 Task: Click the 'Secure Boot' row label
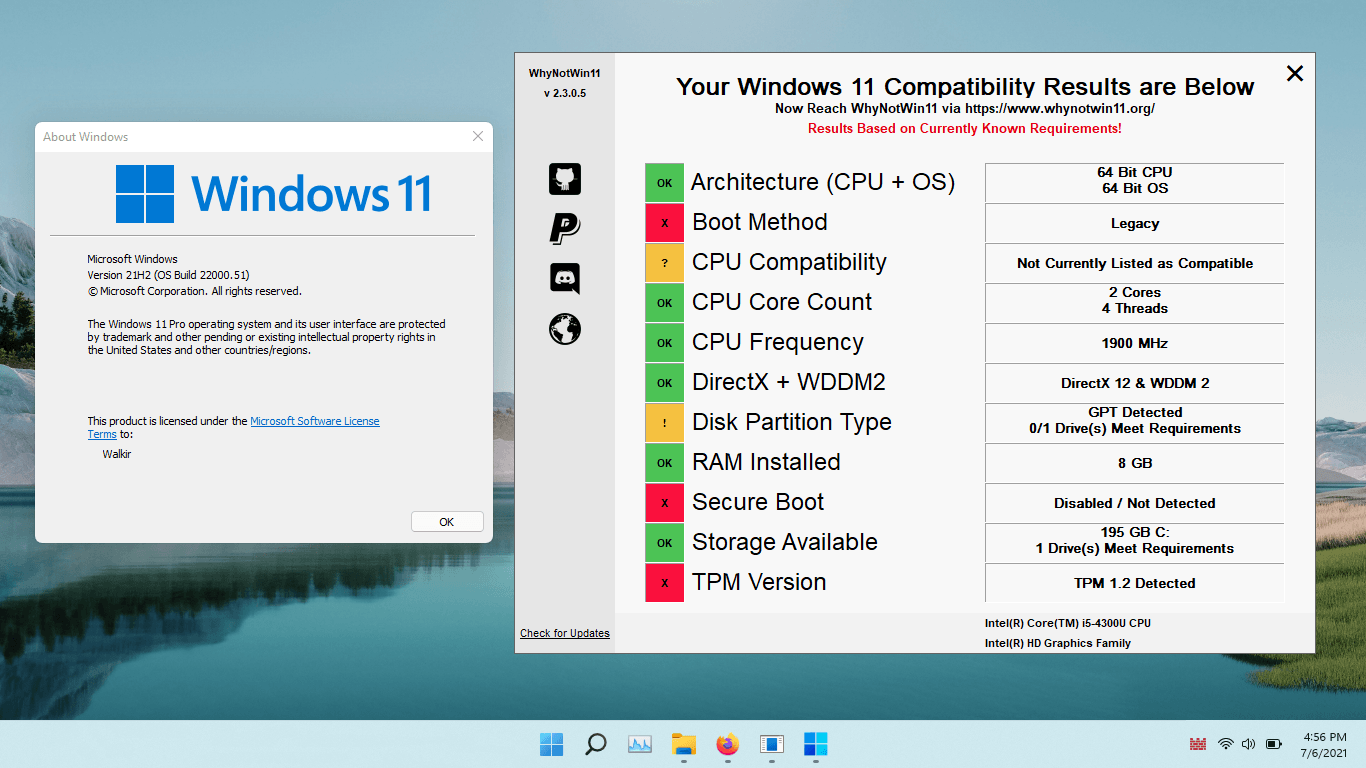[758, 502]
